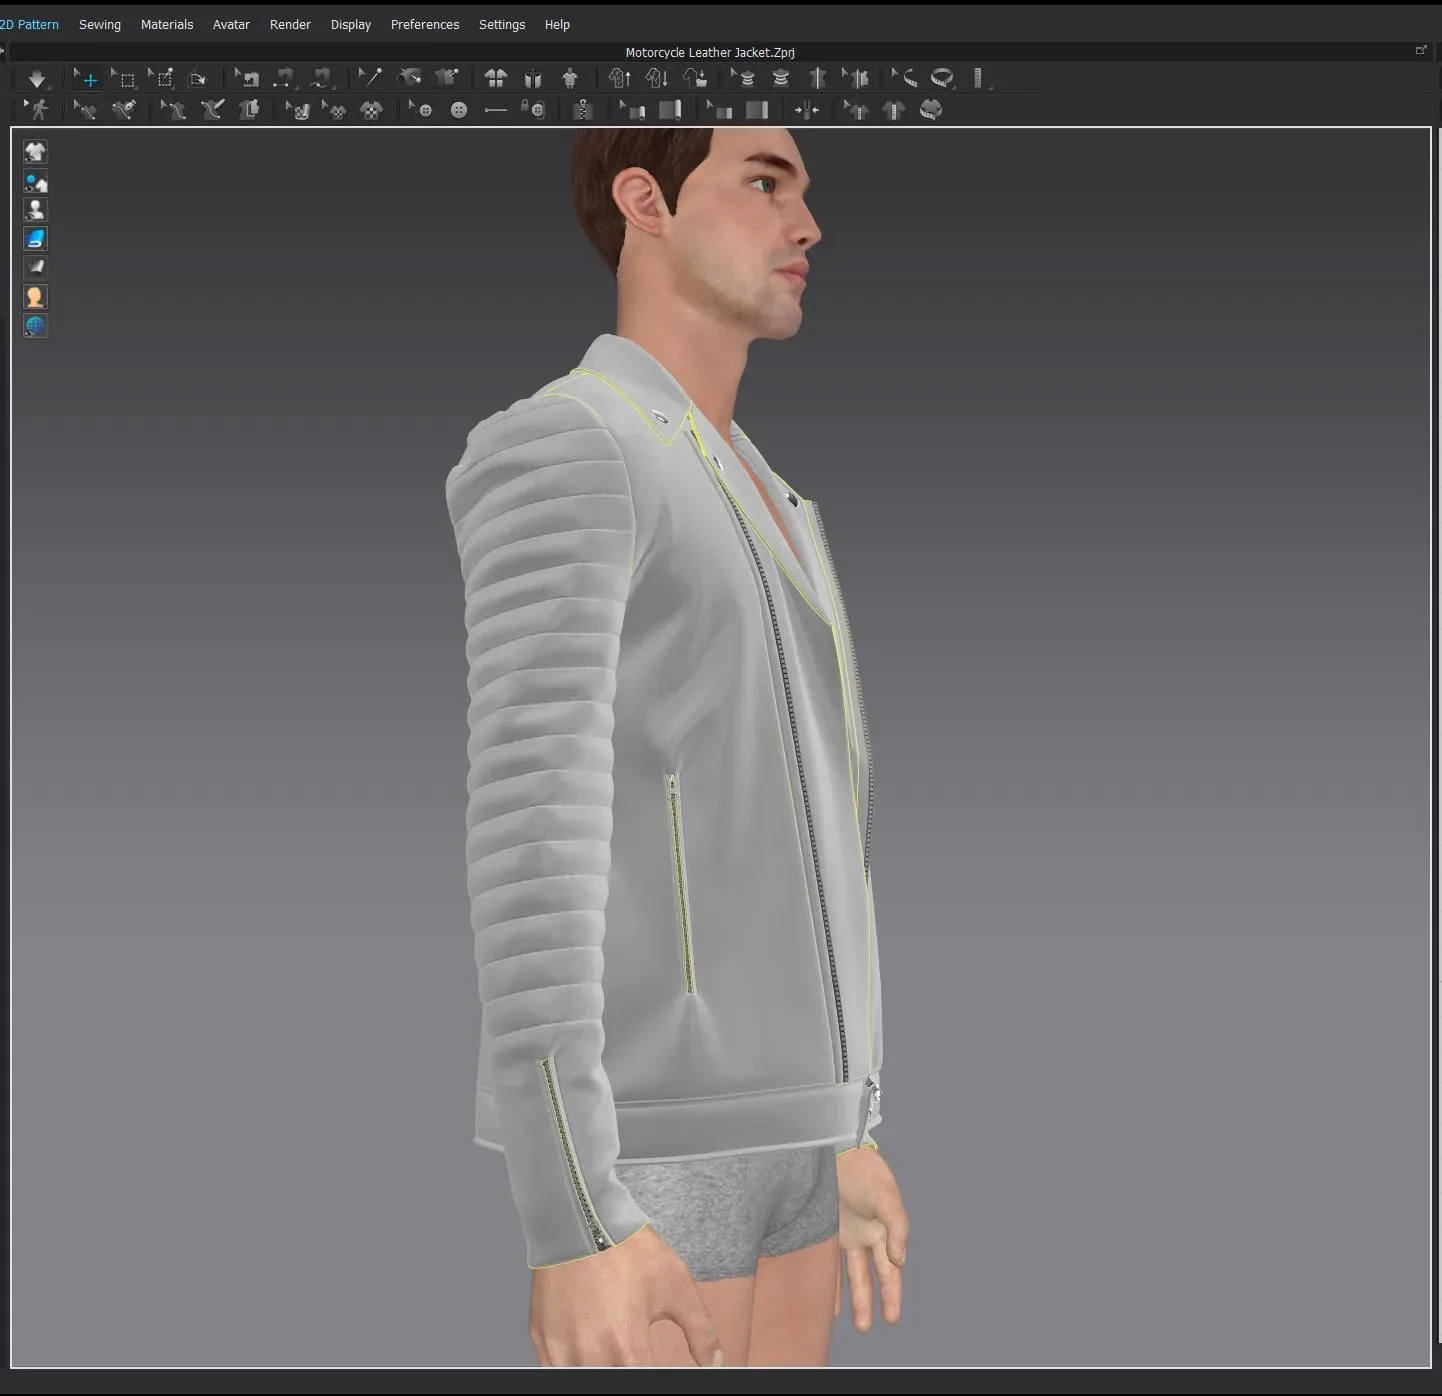Select the Tack on Avatar tool
This screenshot has width=1442, height=1396.
(x=409, y=78)
